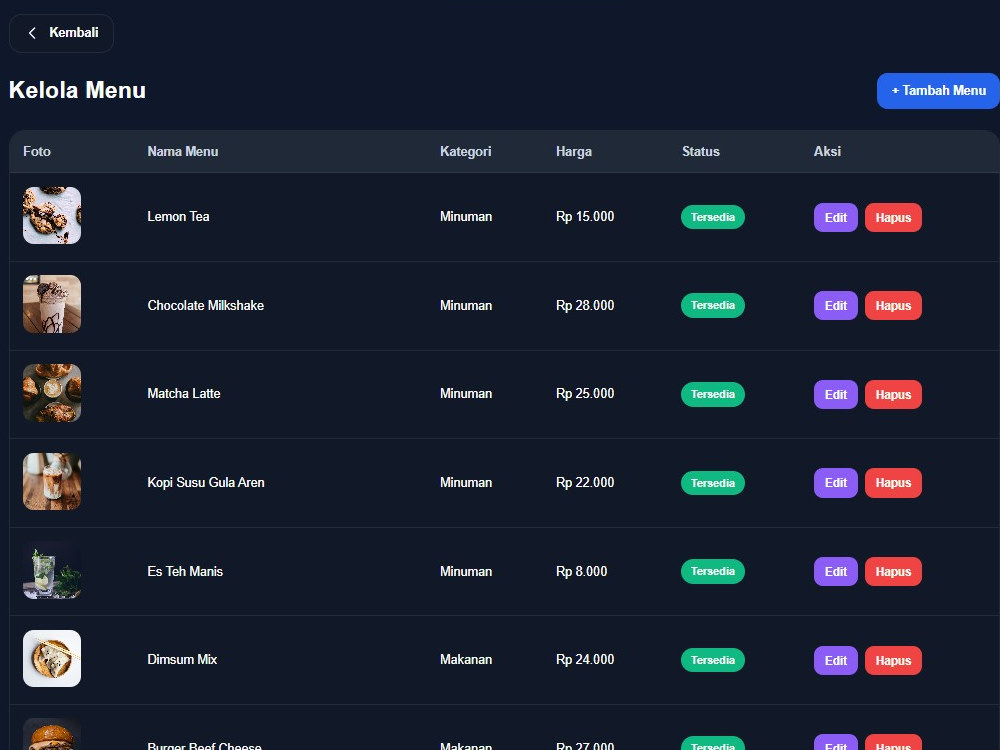Click Tersedia badge for Chocolate Milkshake
The width and height of the screenshot is (1000, 750).
[x=712, y=305]
